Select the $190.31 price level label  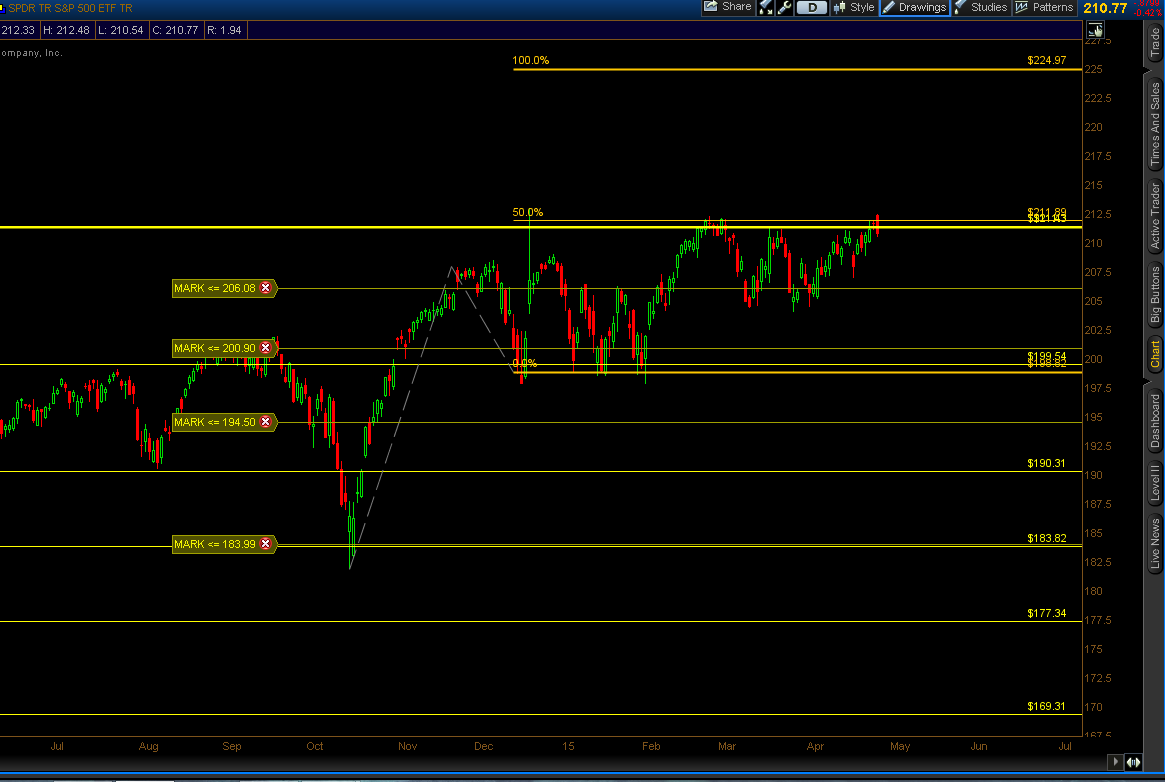(x=1046, y=463)
